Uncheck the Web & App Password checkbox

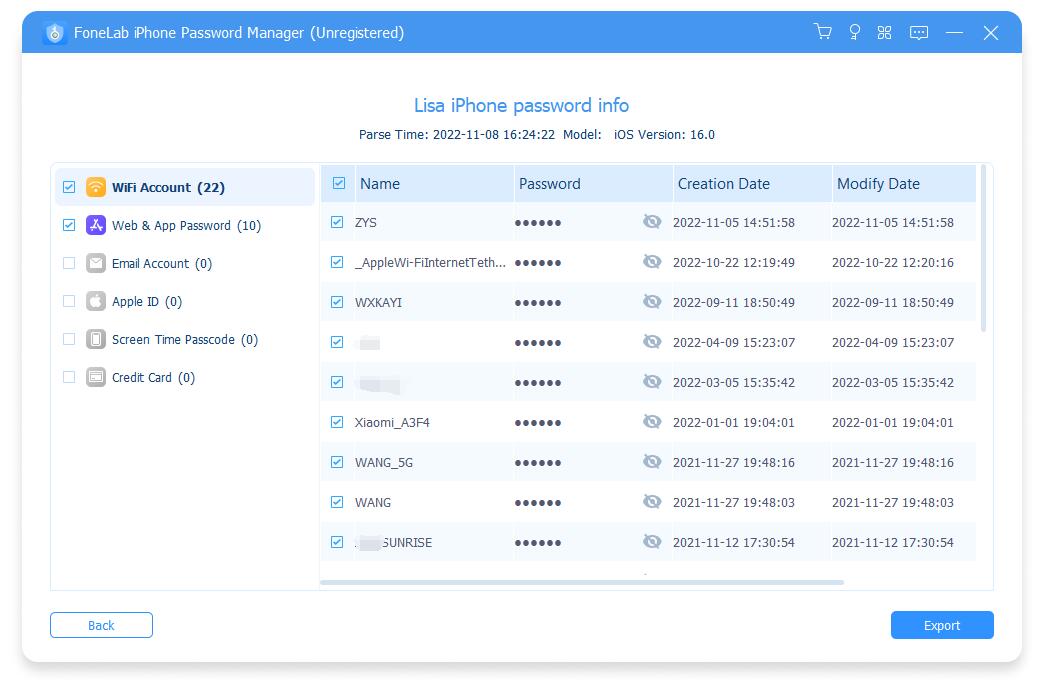[69, 225]
